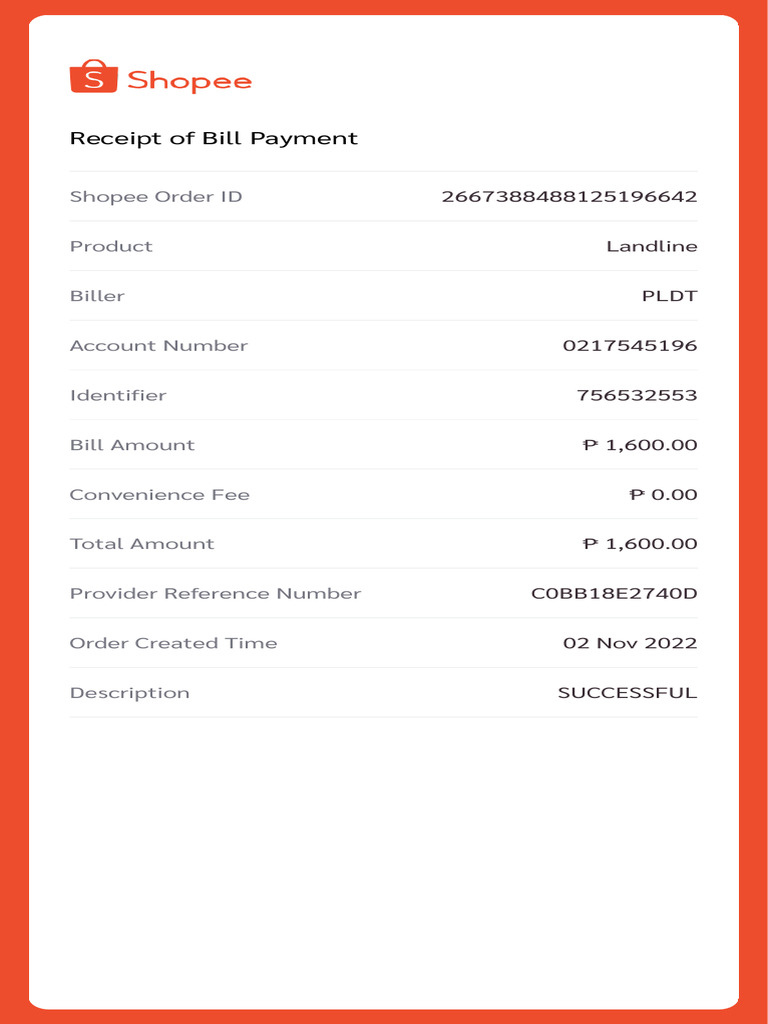Click the Biller field label
This screenshot has height=1024, width=768.
[x=97, y=296]
